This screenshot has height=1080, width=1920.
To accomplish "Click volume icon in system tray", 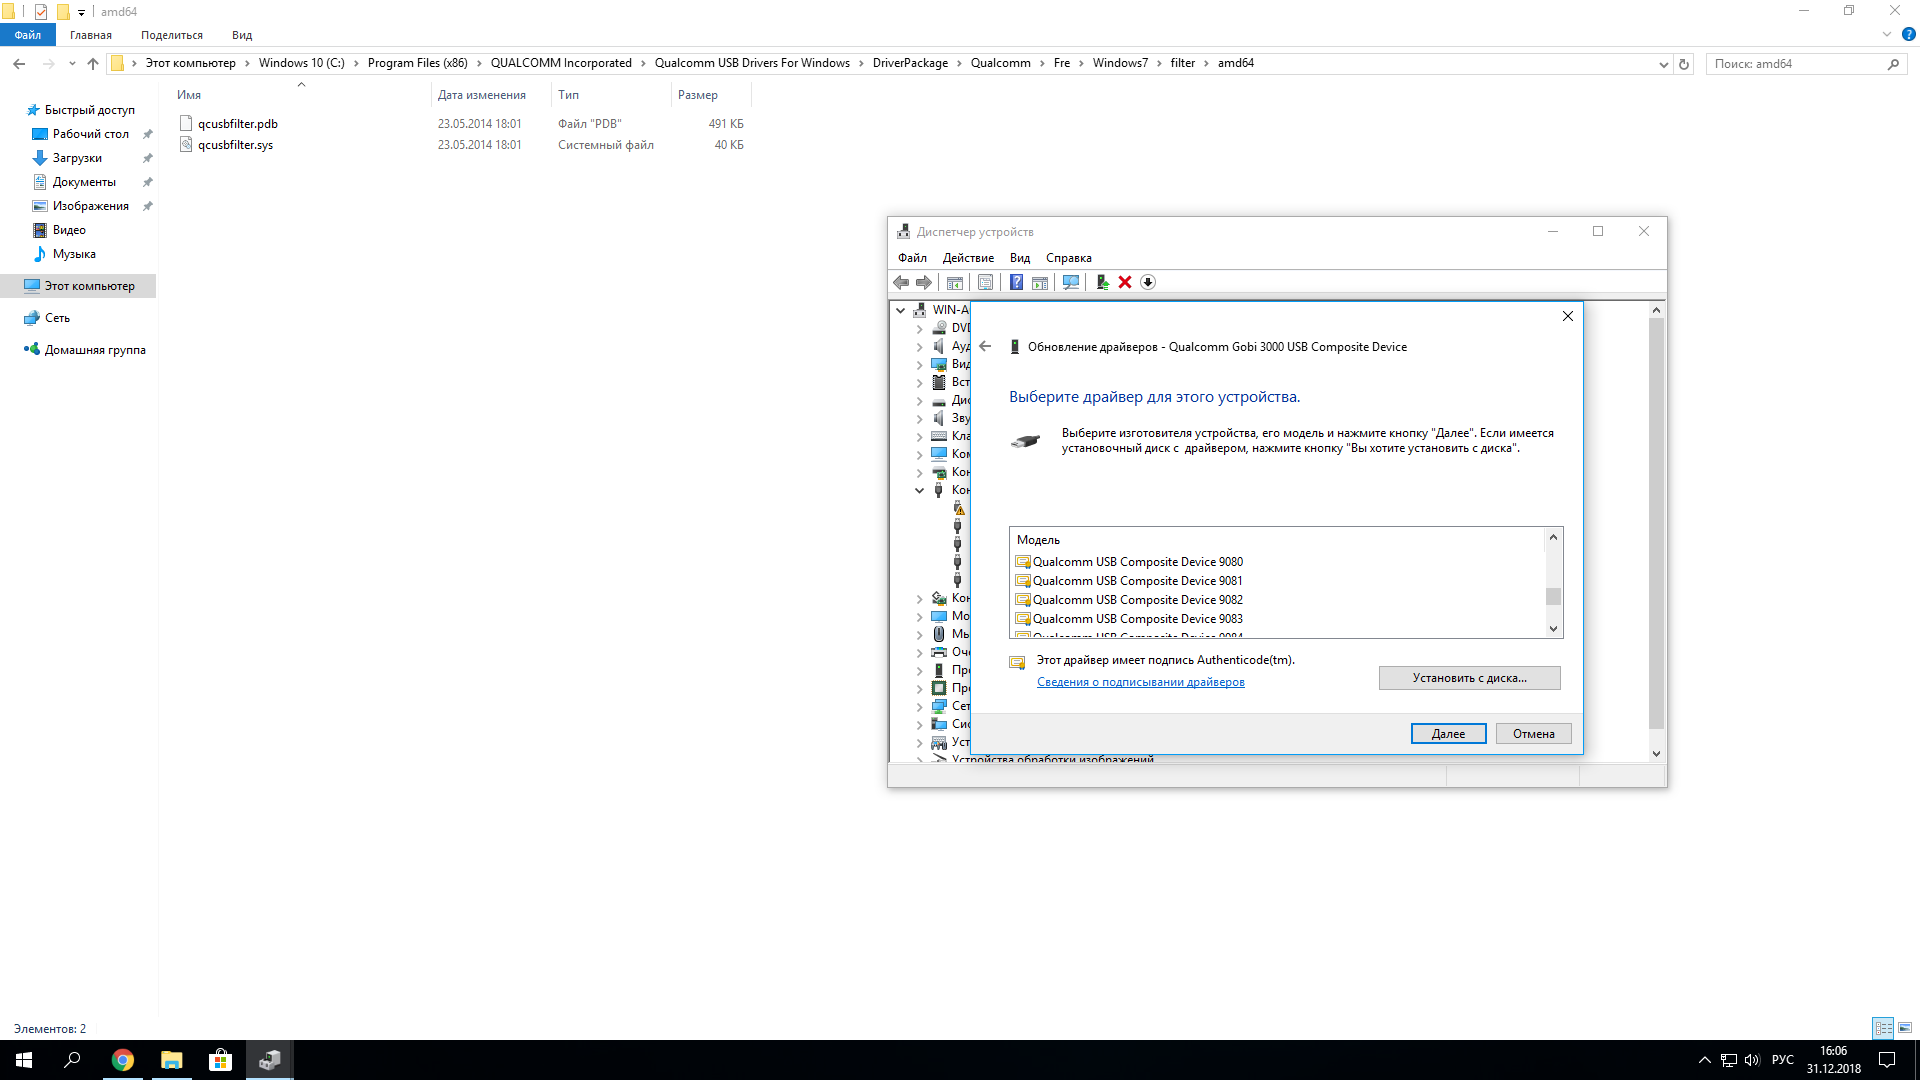I will (x=1752, y=1060).
